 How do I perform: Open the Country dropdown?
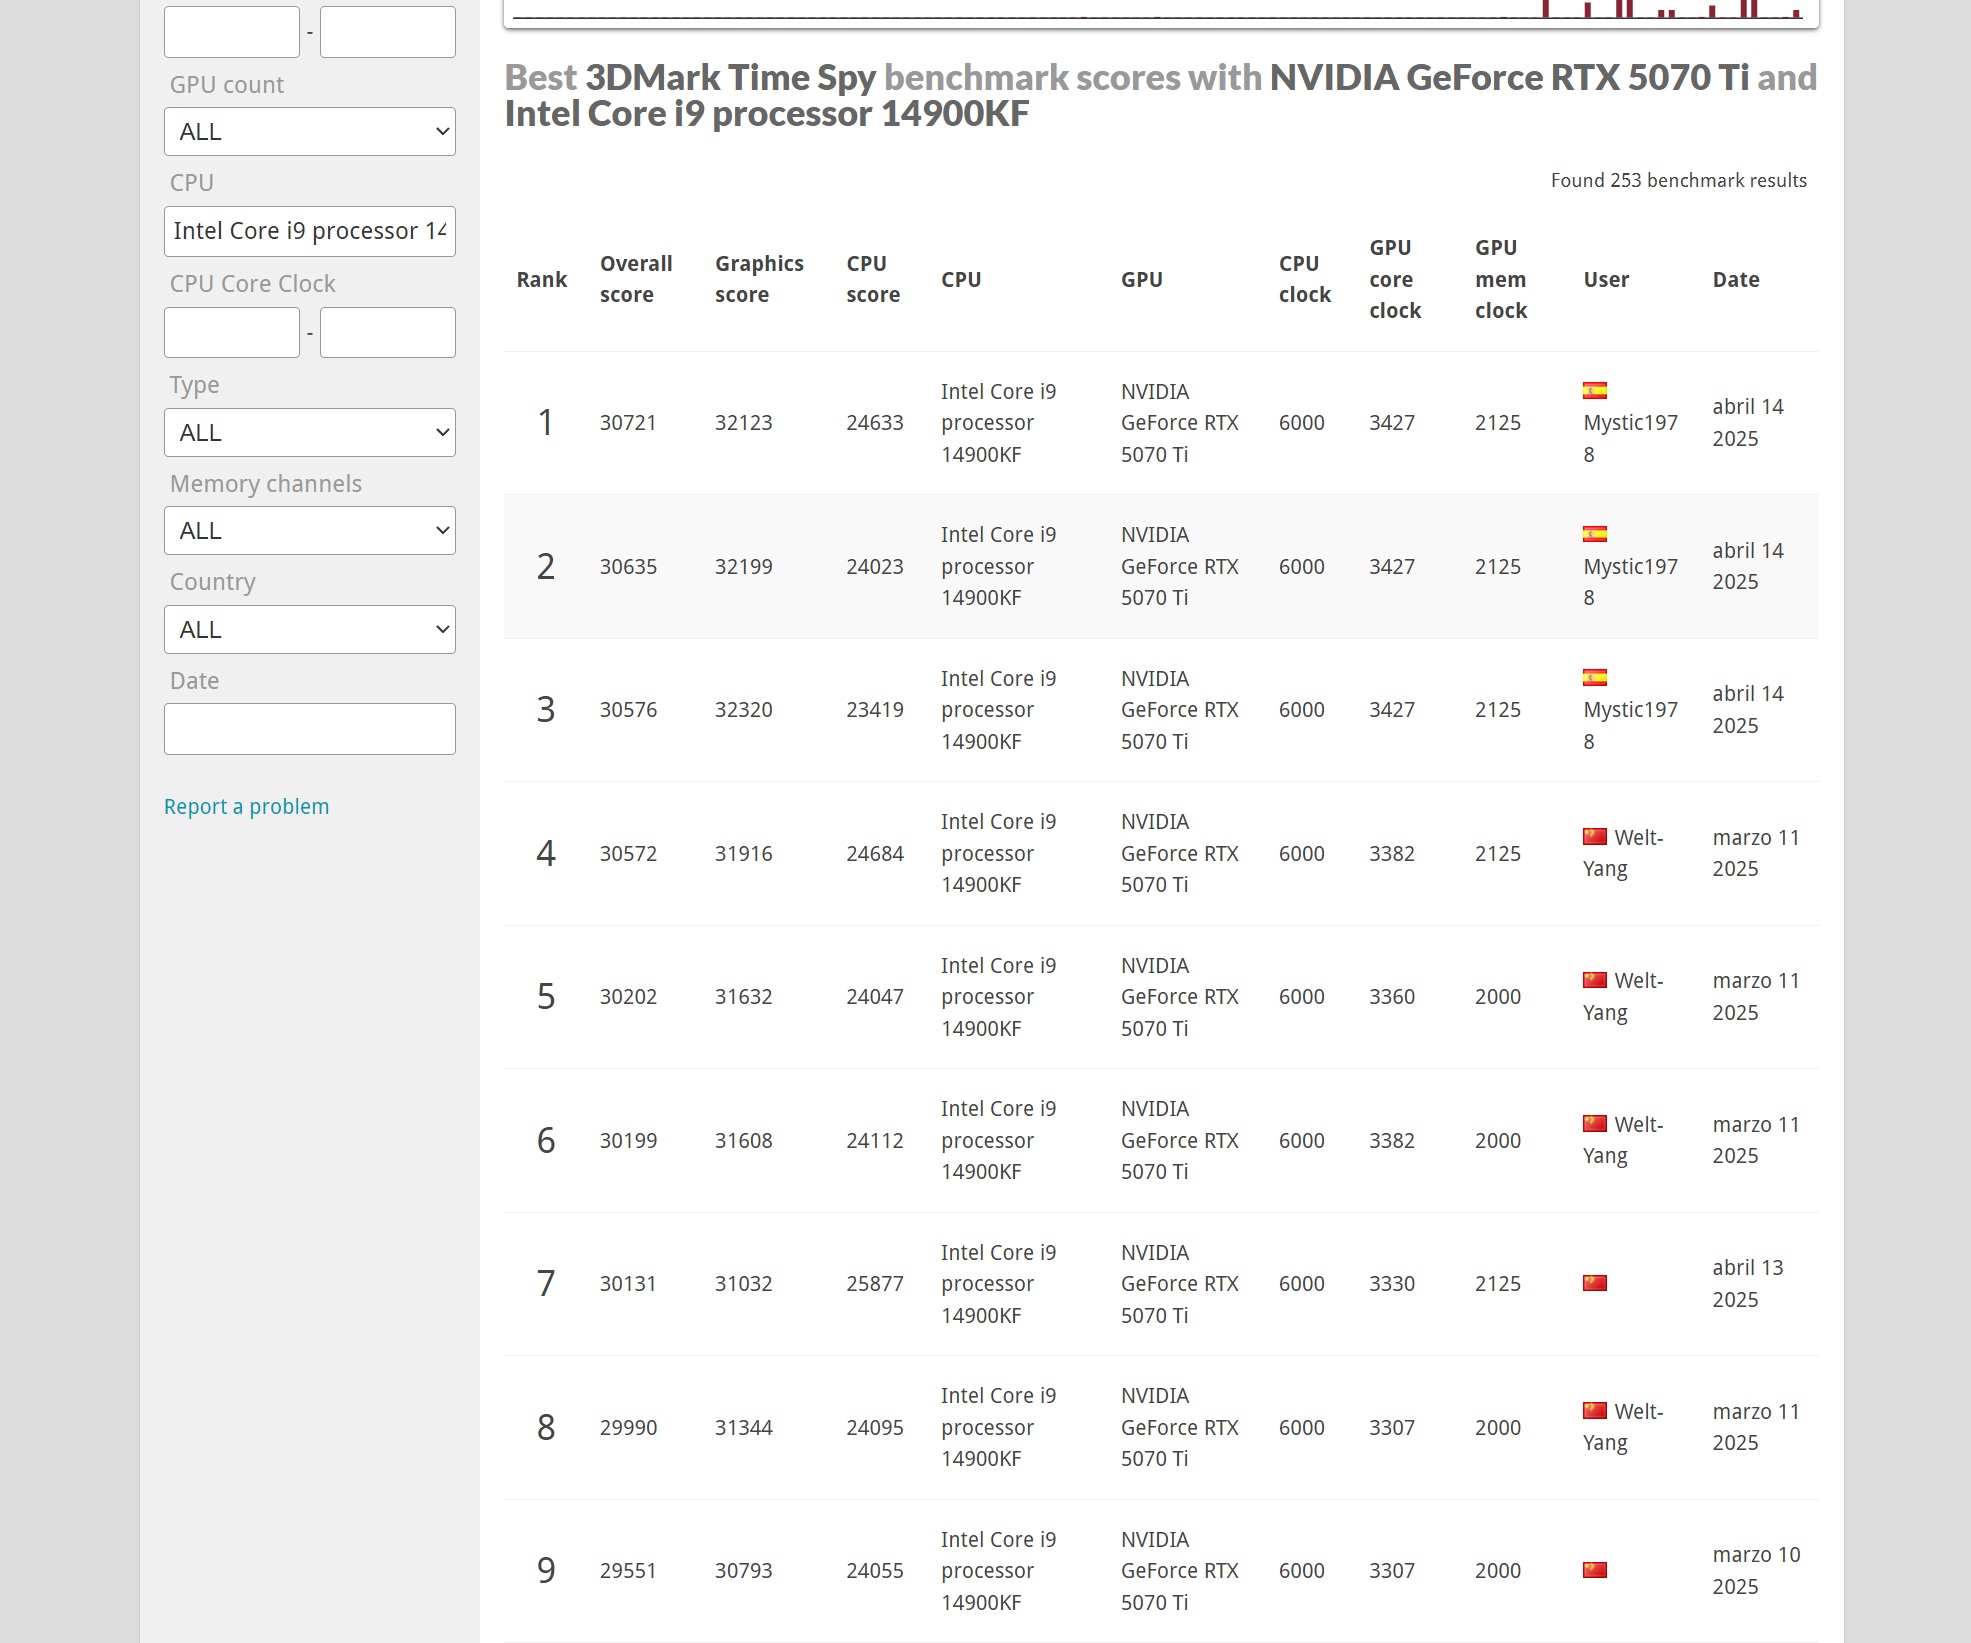pos(310,630)
